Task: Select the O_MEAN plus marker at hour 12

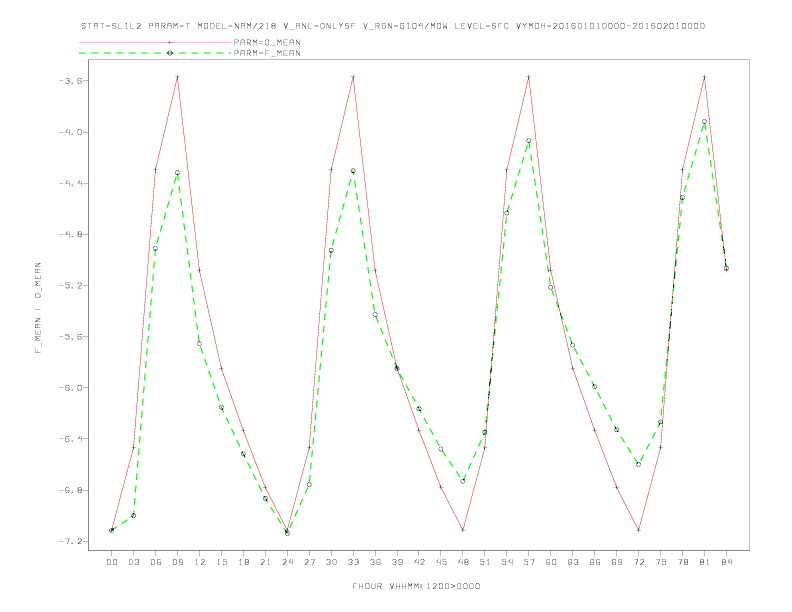Action: point(200,271)
